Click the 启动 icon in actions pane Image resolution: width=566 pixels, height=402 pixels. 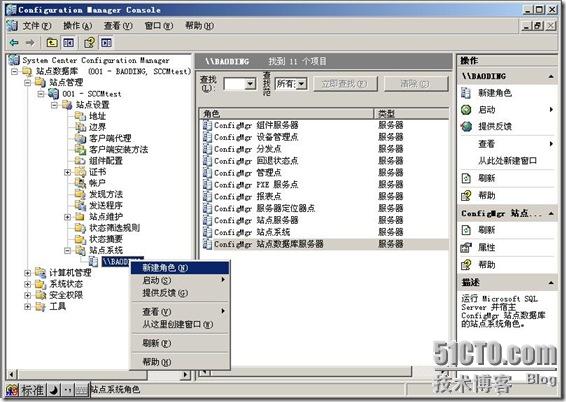click(x=466, y=110)
